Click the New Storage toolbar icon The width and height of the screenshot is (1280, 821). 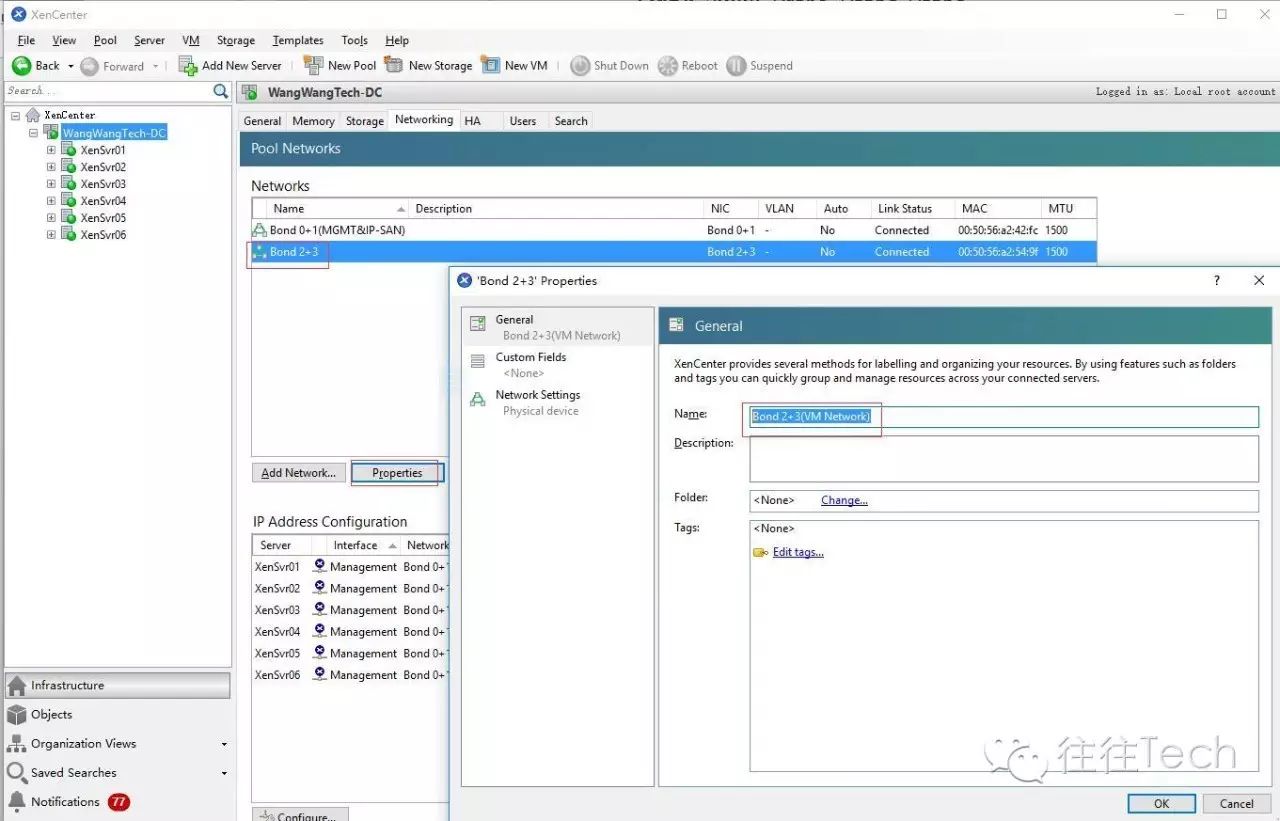coord(394,65)
